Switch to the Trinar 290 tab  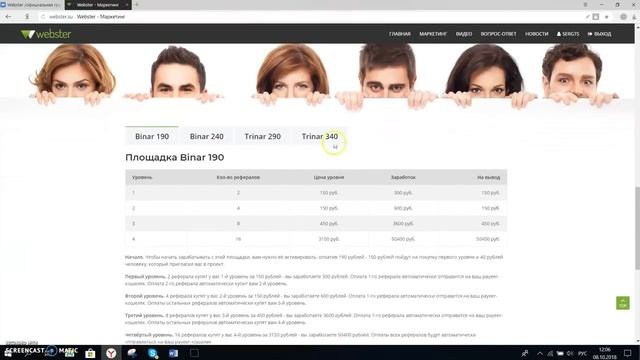[x=262, y=136]
